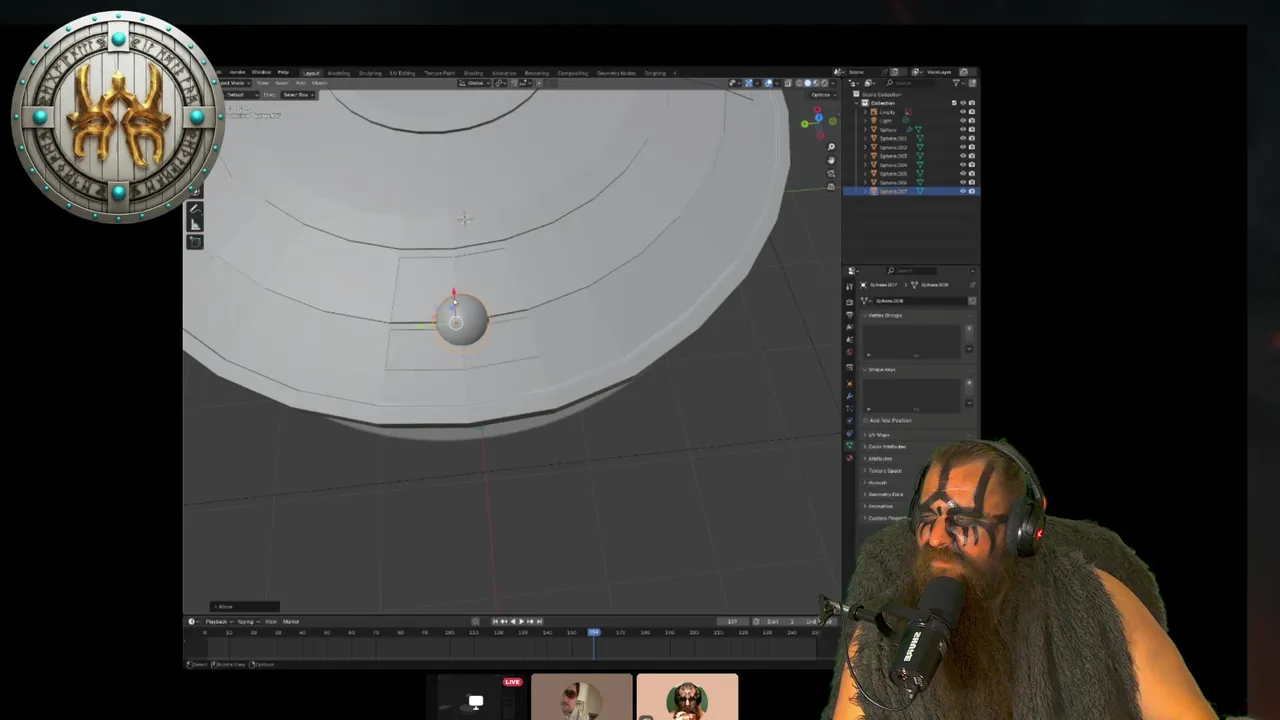Open the Window menu
Image resolution: width=1280 pixels, height=720 pixels.
(261, 73)
